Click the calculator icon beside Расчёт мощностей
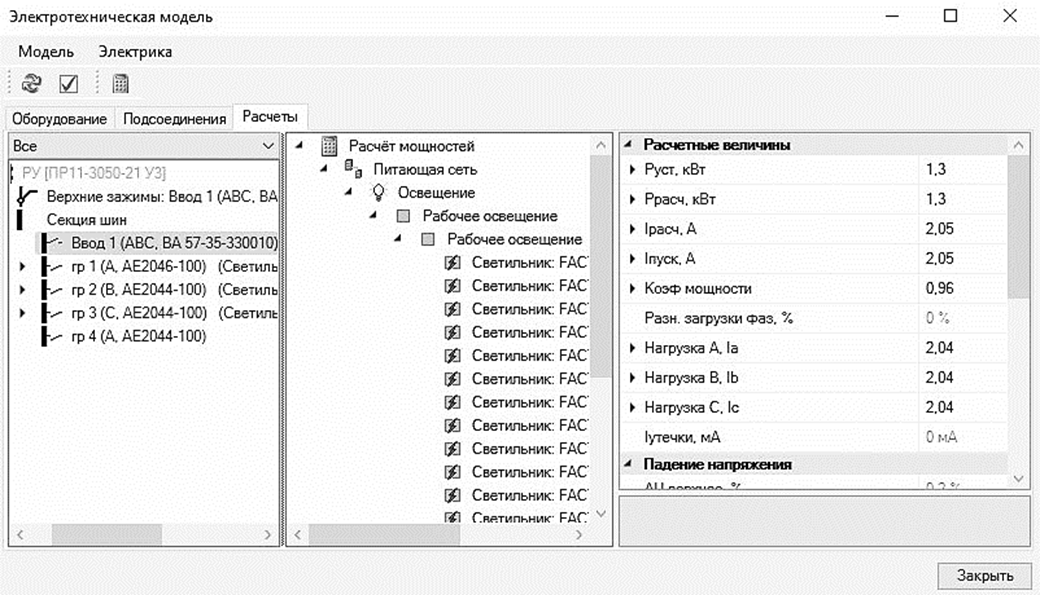Screen dimensions: 1040x595 tap(329, 147)
